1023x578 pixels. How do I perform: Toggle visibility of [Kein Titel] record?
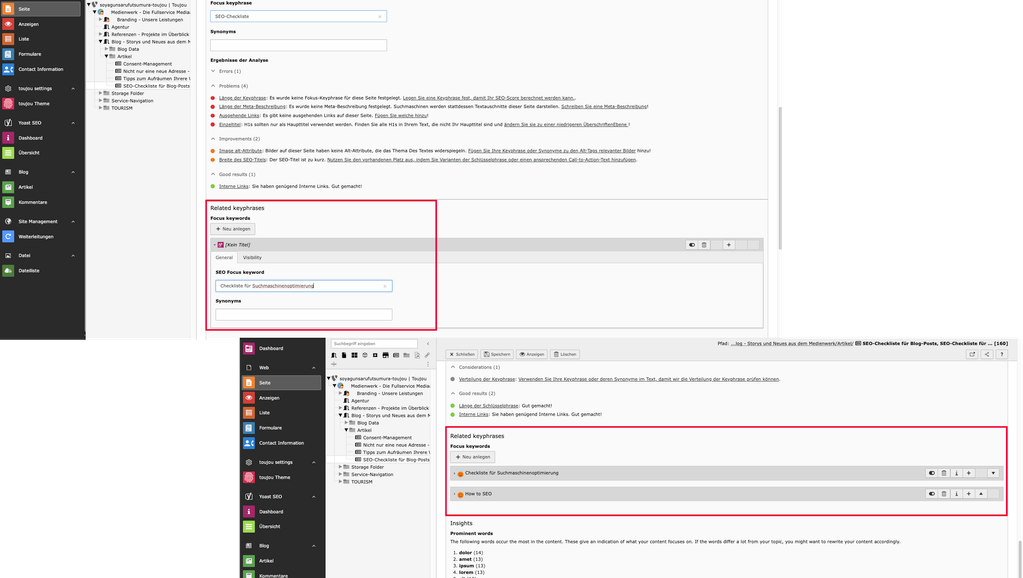[691, 244]
